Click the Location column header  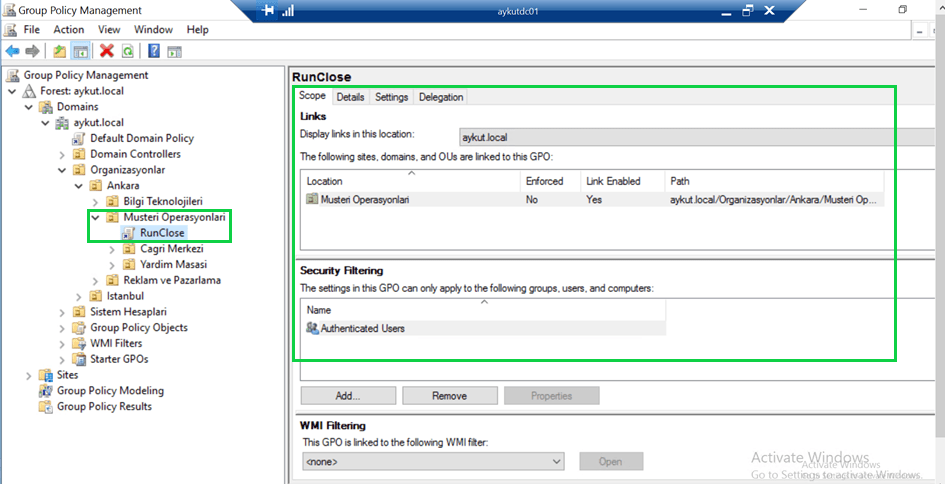325,181
